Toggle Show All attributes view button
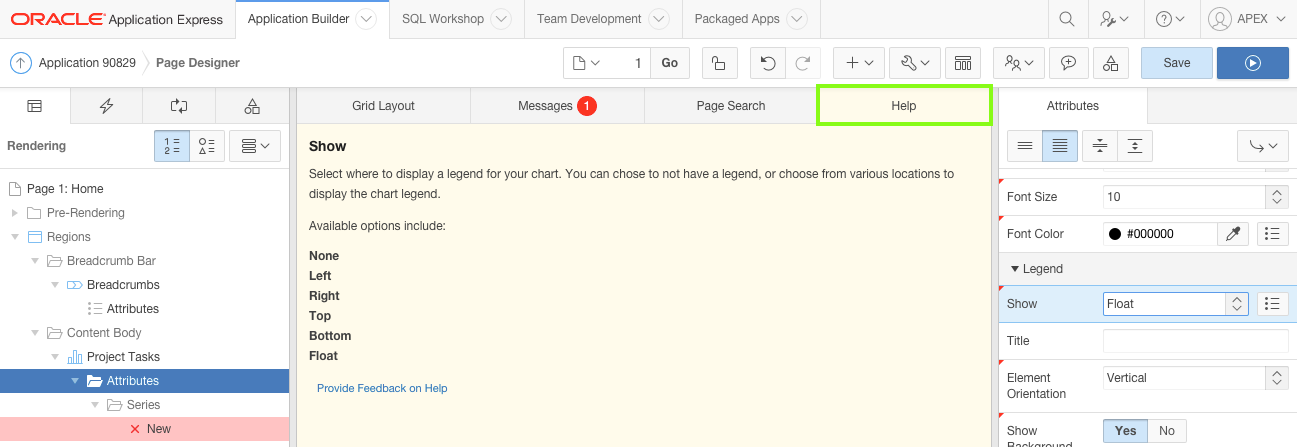 (1060, 146)
